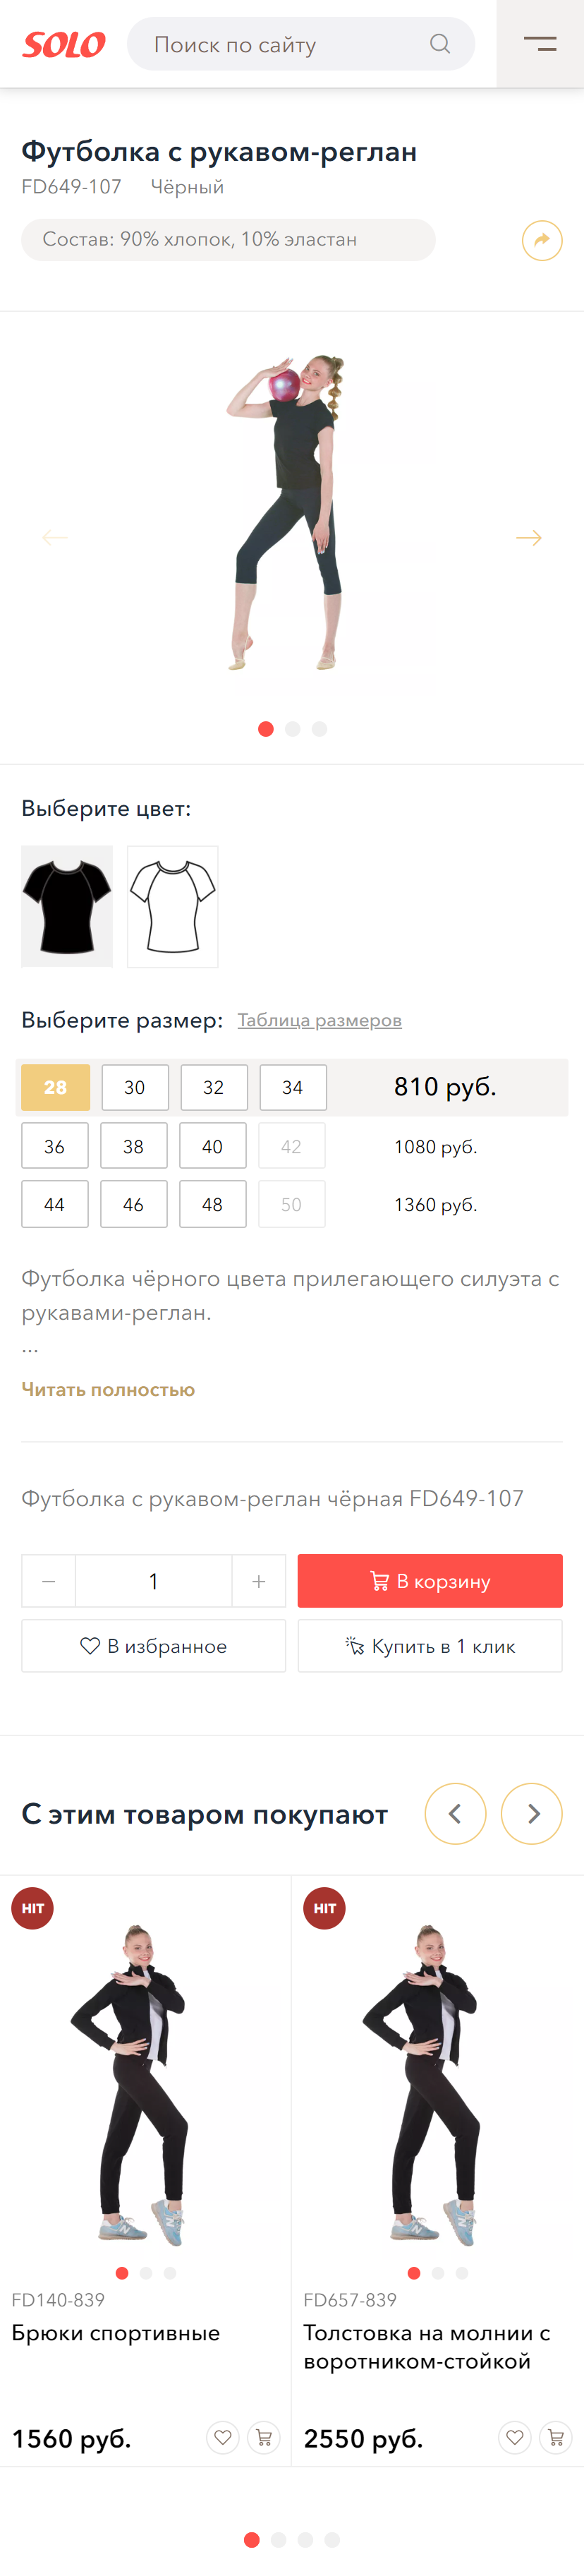Select size 30

(x=135, y=1087)
